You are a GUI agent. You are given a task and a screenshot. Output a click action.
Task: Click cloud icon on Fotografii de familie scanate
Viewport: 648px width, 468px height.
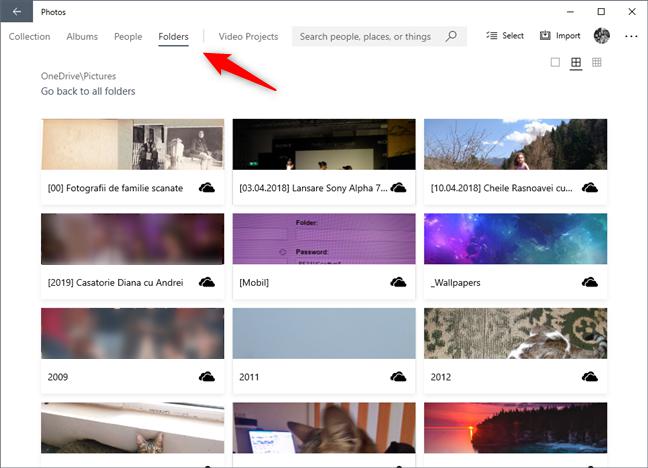point(207,188)
